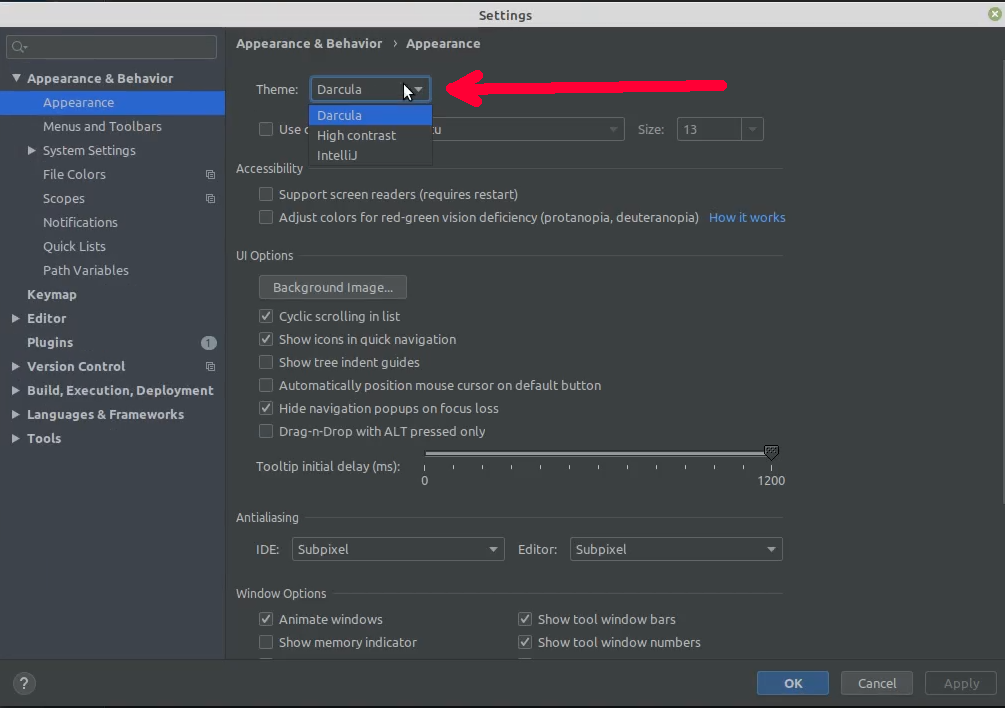
Task: Toggle Use custom font checkbox
Action: [266, 129]
